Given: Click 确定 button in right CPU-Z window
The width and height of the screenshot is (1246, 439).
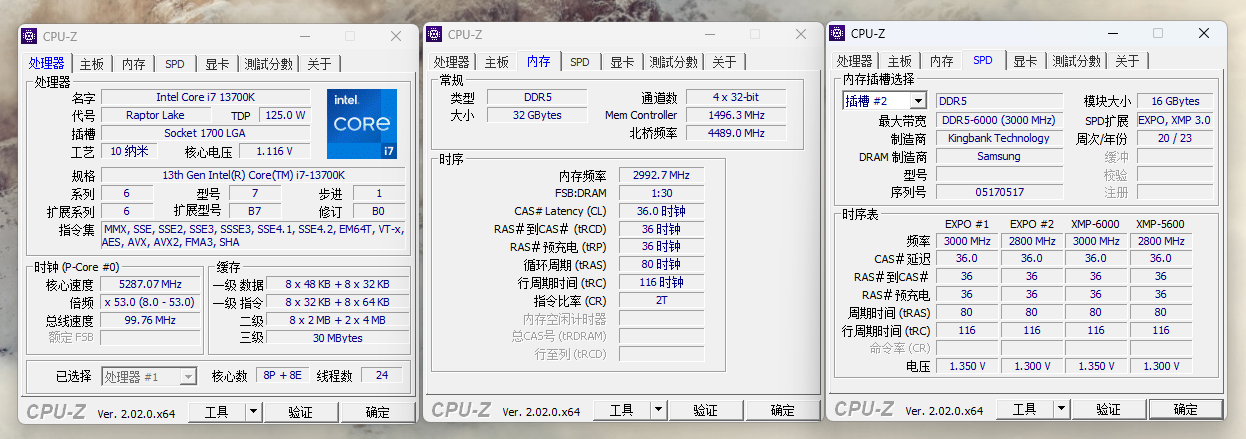Looking at the screenshot, I should [1186, 409].
